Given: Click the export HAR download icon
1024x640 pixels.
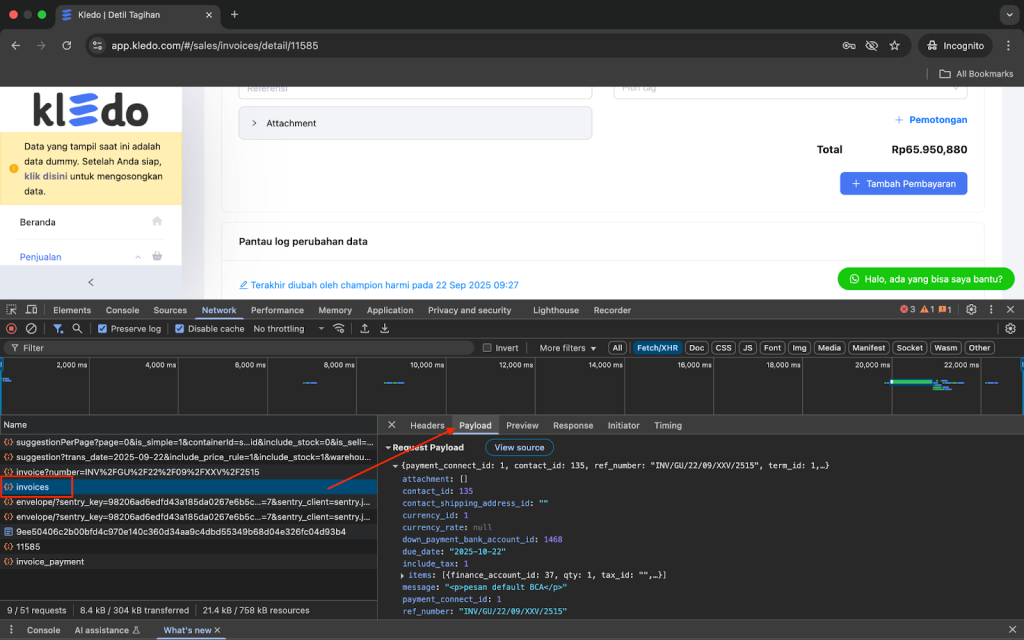Looking at the screenshot, I should 384,328.
